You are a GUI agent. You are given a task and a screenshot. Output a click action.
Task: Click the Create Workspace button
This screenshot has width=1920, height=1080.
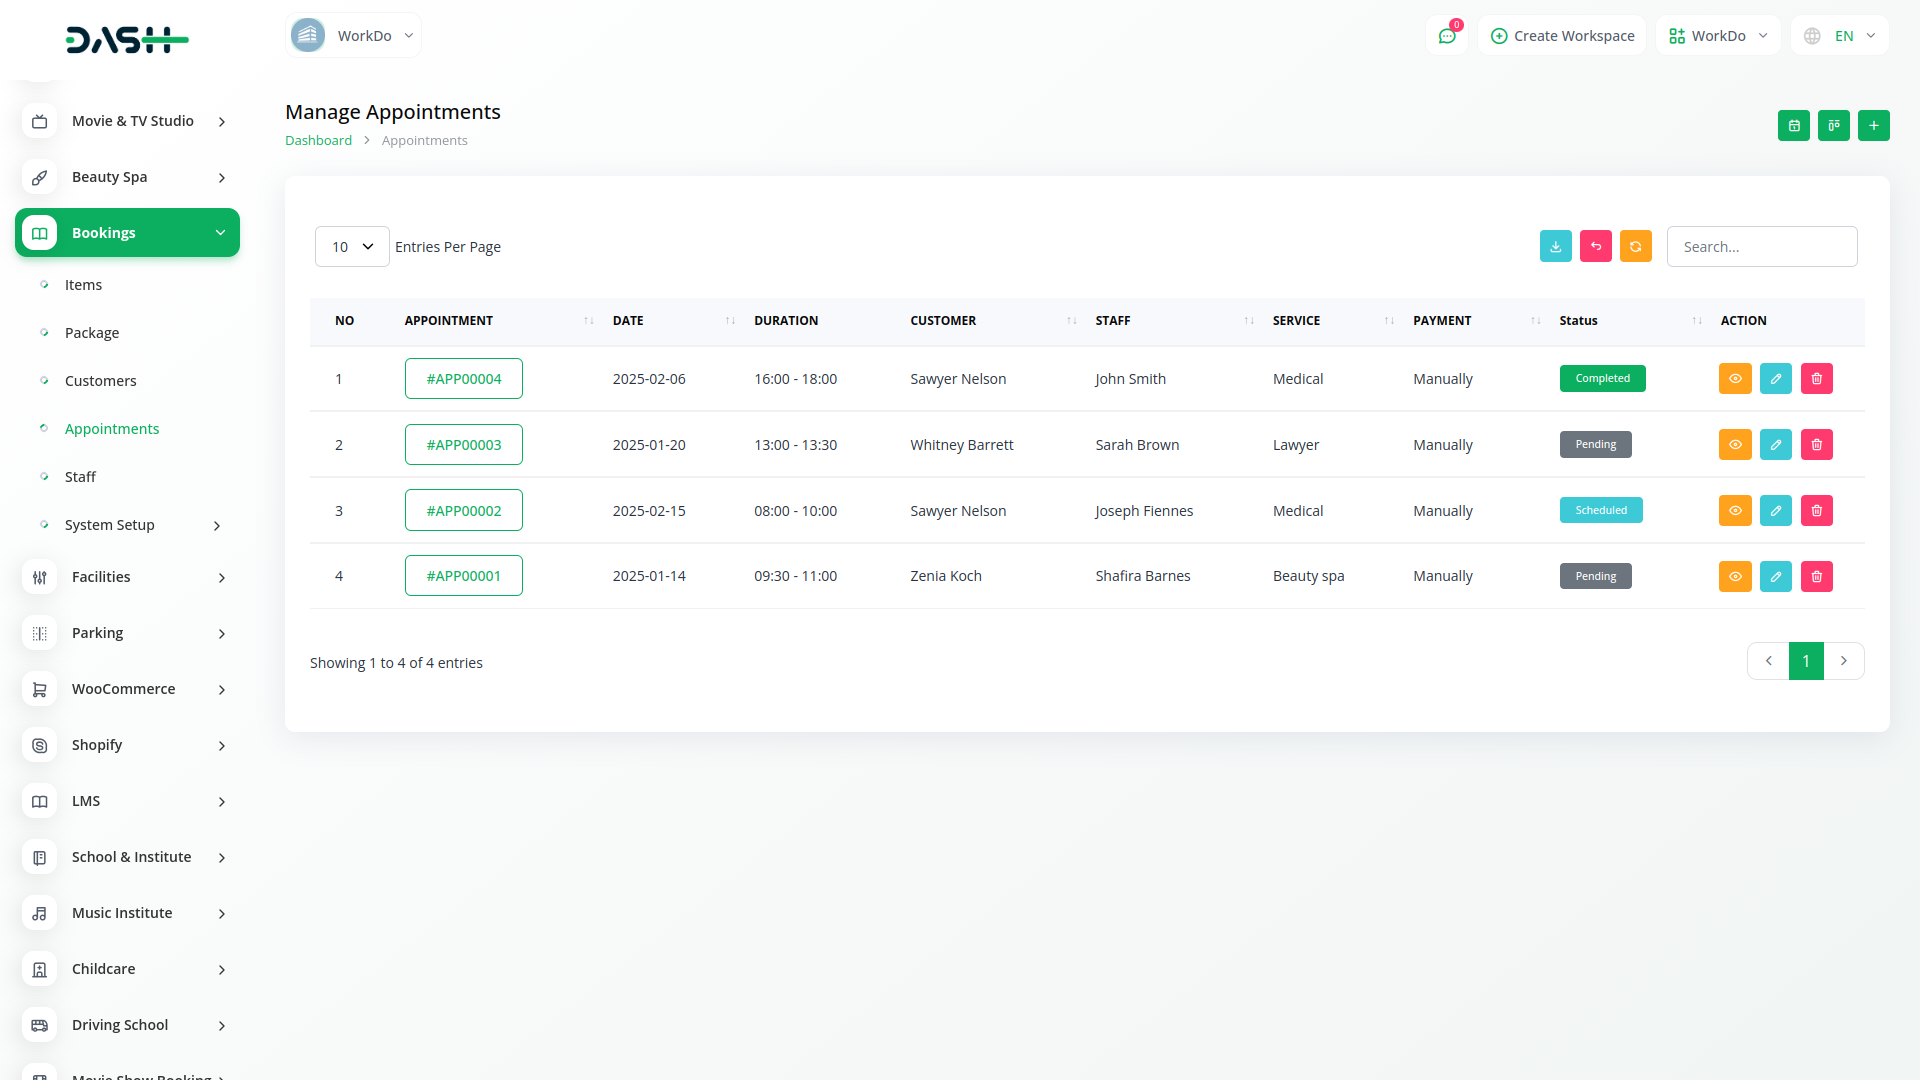click(x=1562, y=36)
